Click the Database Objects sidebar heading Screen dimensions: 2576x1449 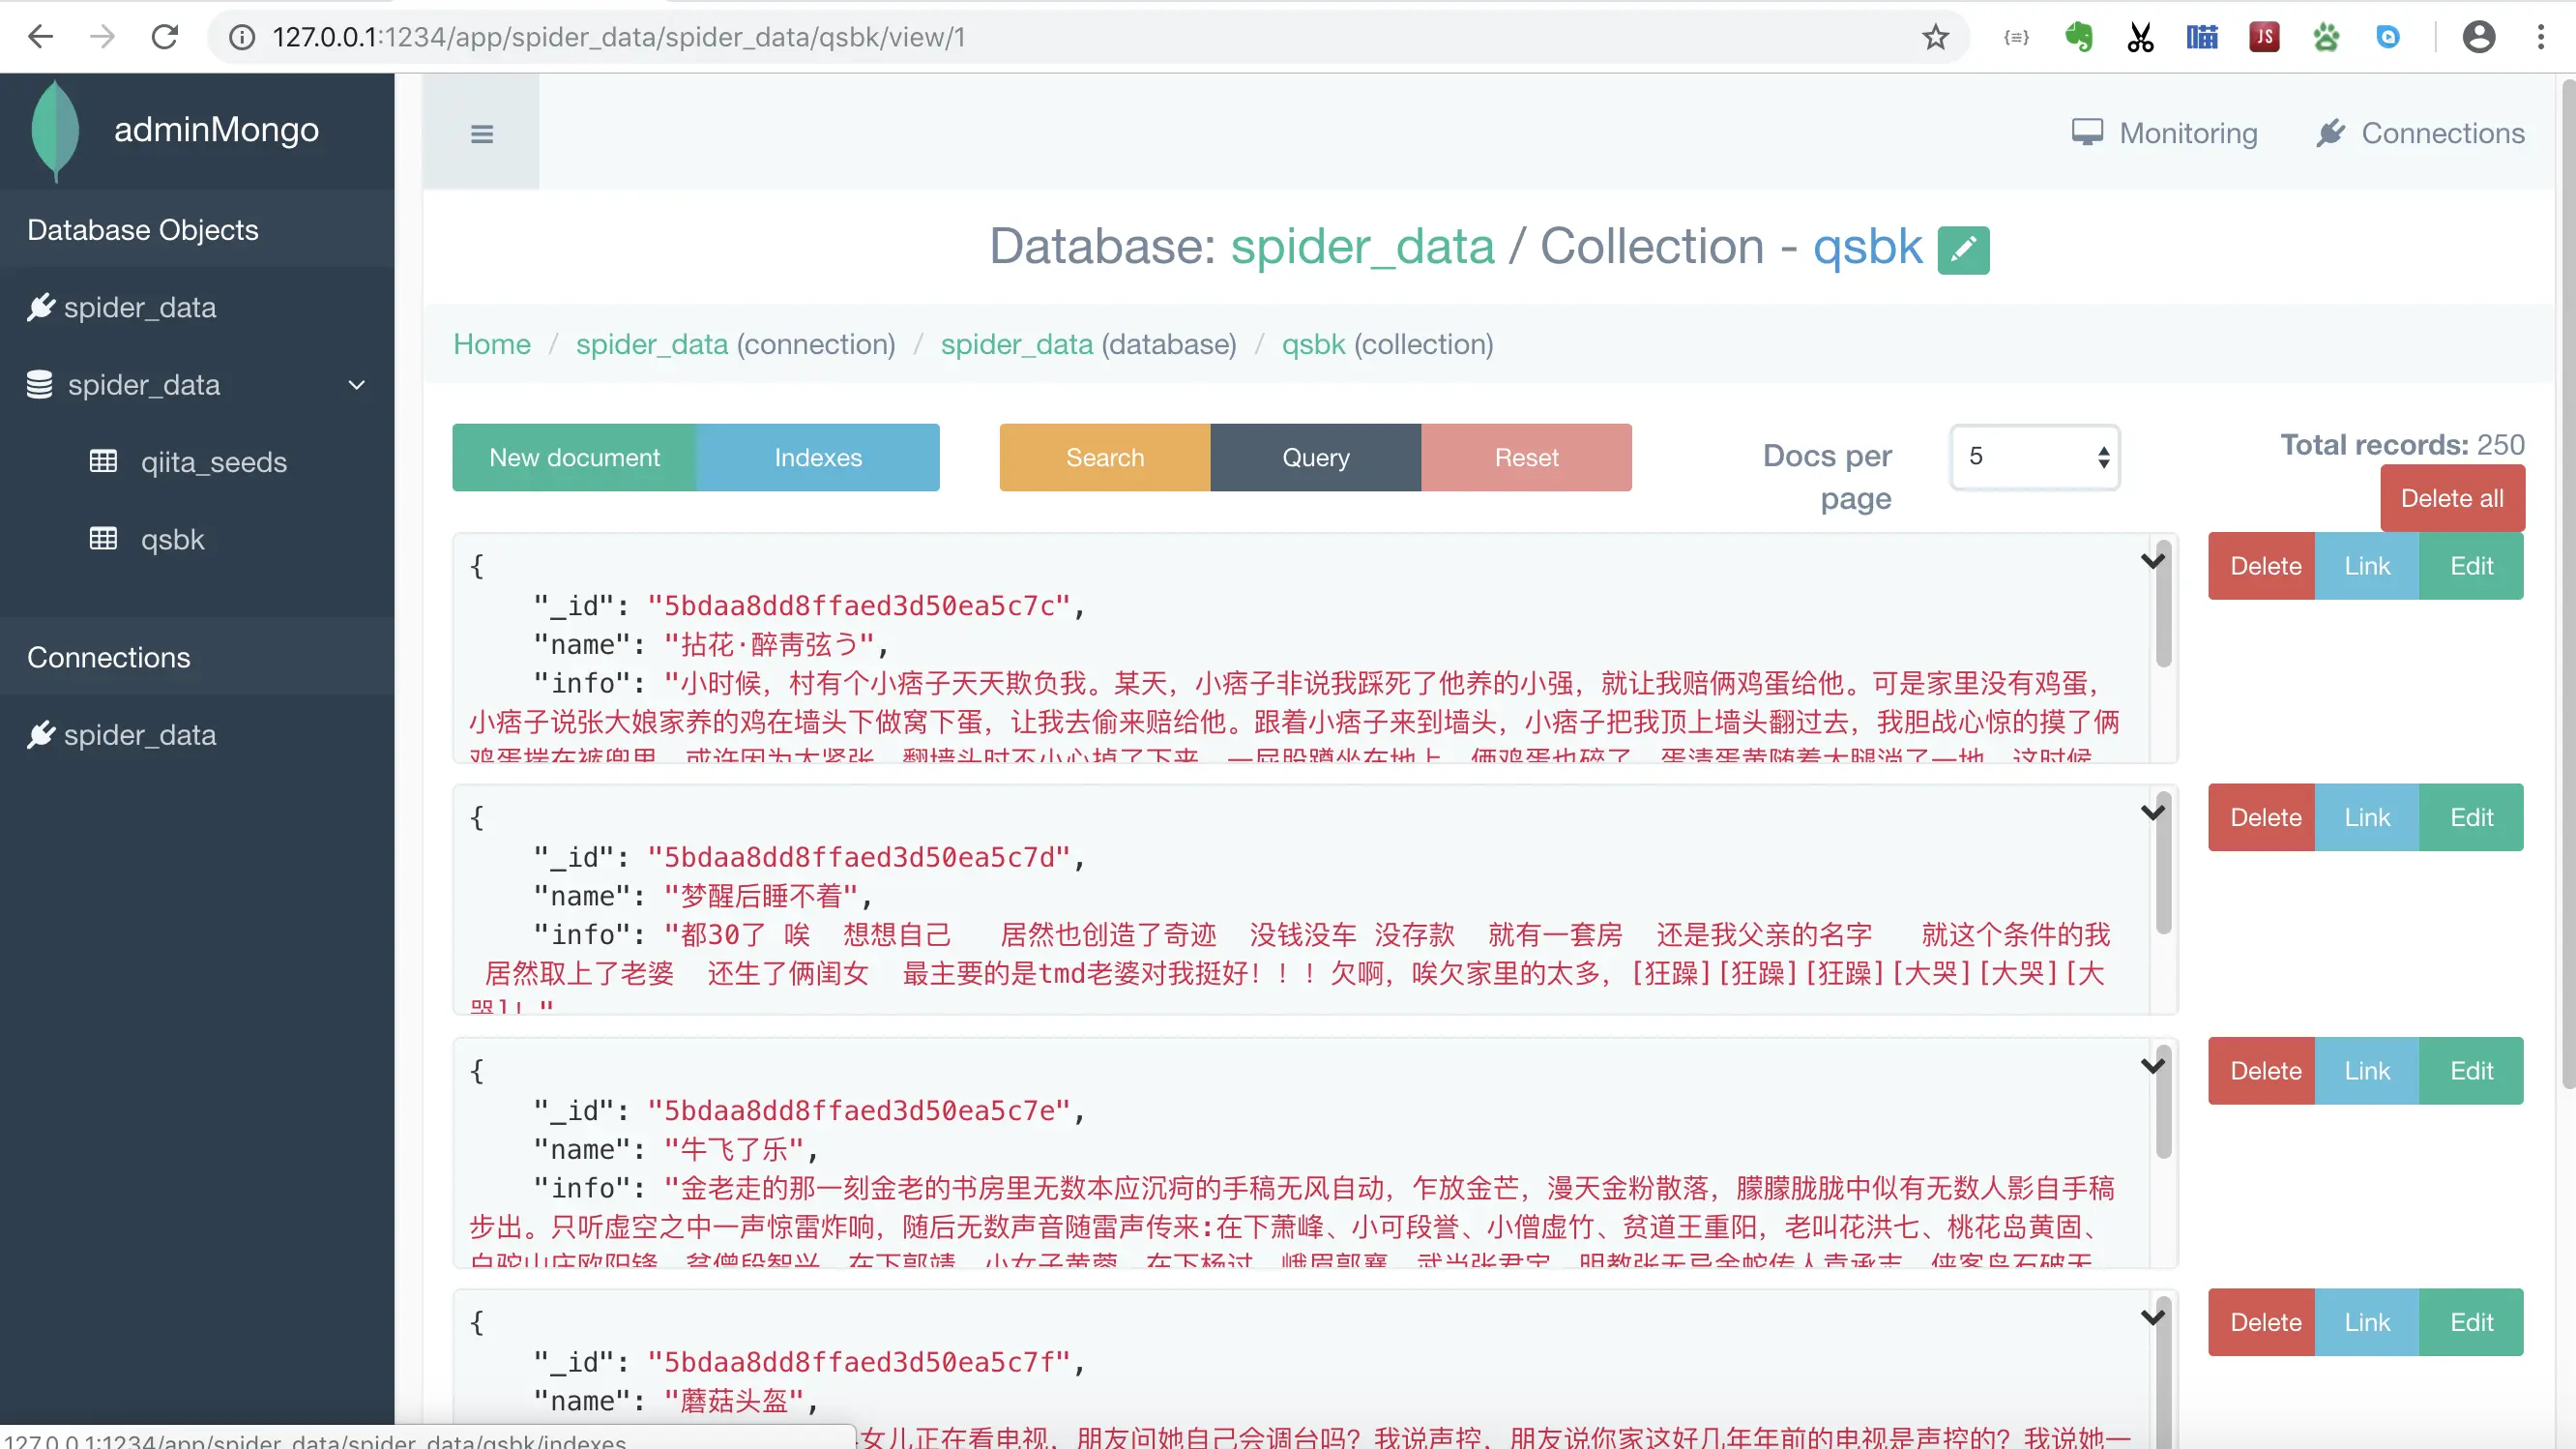[143, 230]
